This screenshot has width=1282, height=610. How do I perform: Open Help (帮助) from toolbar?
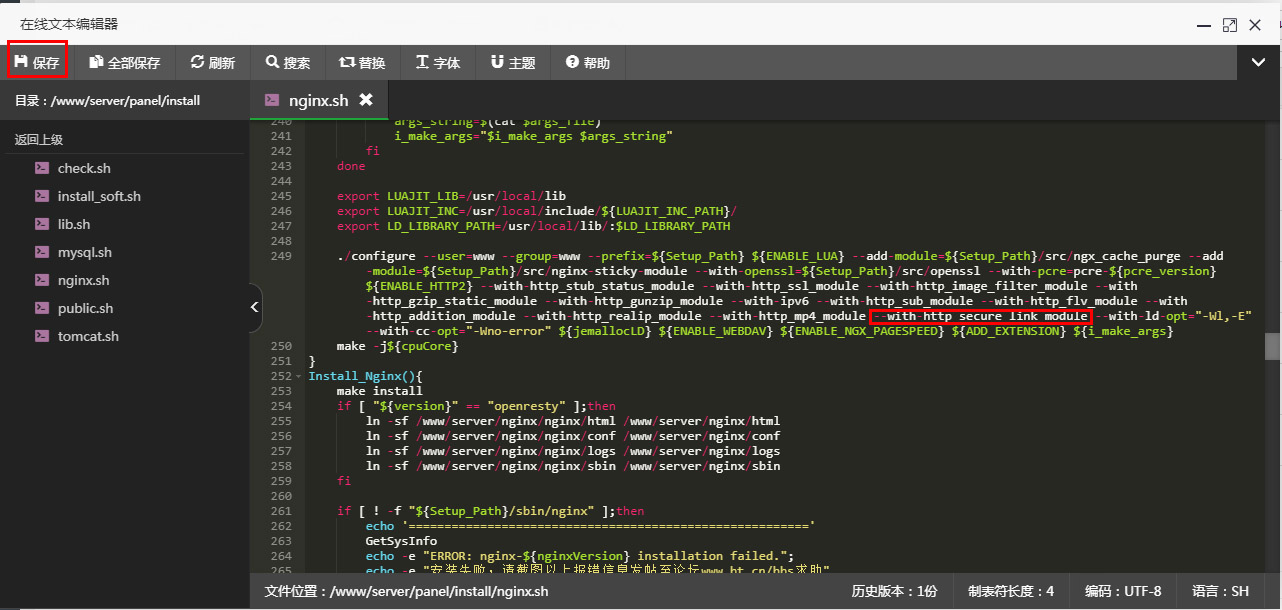pyautogui.click(x=588, y=62)
